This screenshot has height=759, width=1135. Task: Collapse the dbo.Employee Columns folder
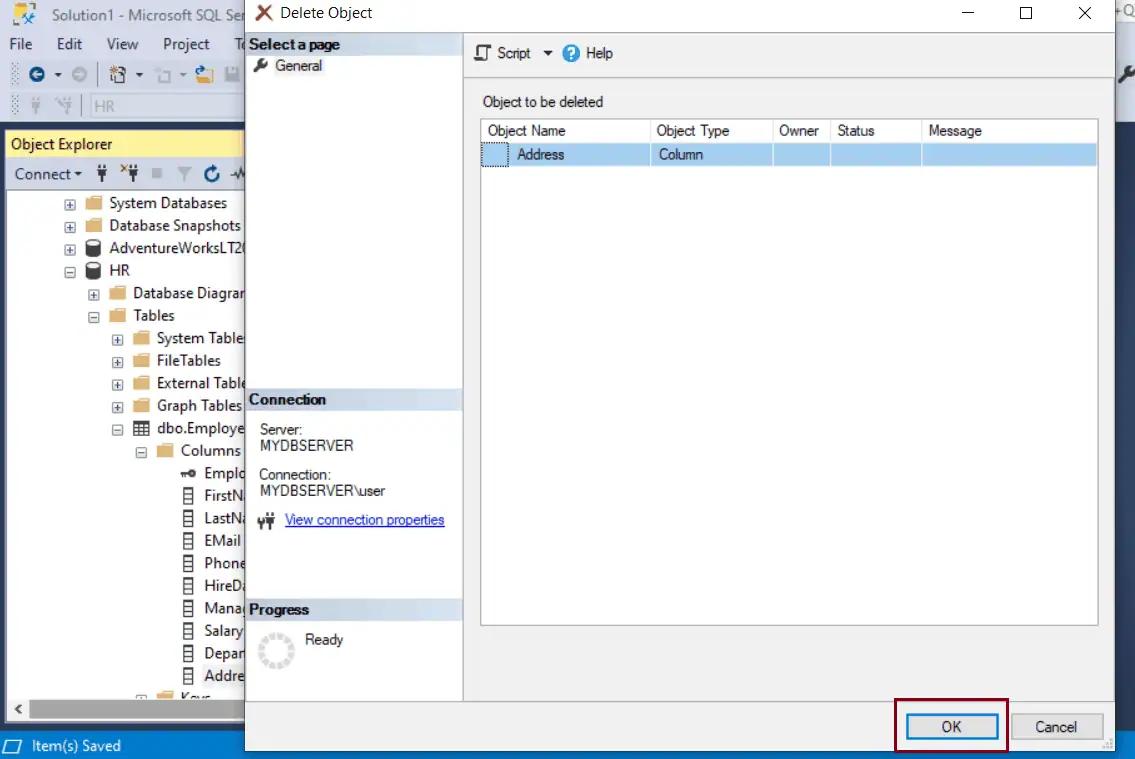coord(141,451)
